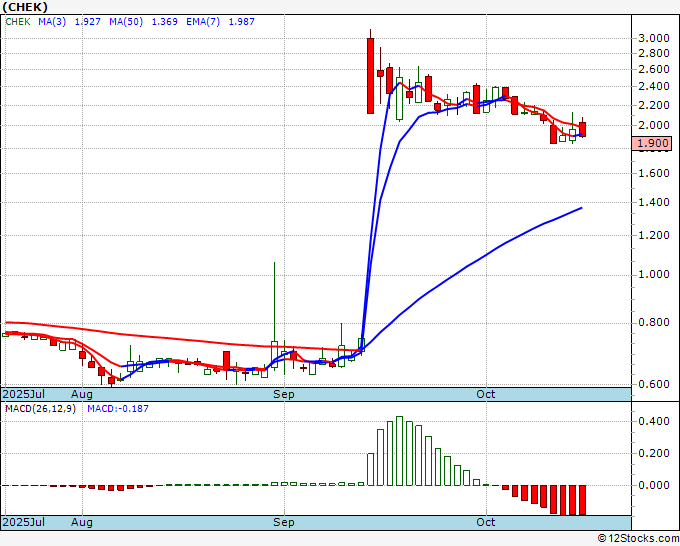Click the 0.800 price axis label
Screen dimensions: 680x546
[654, 322]
